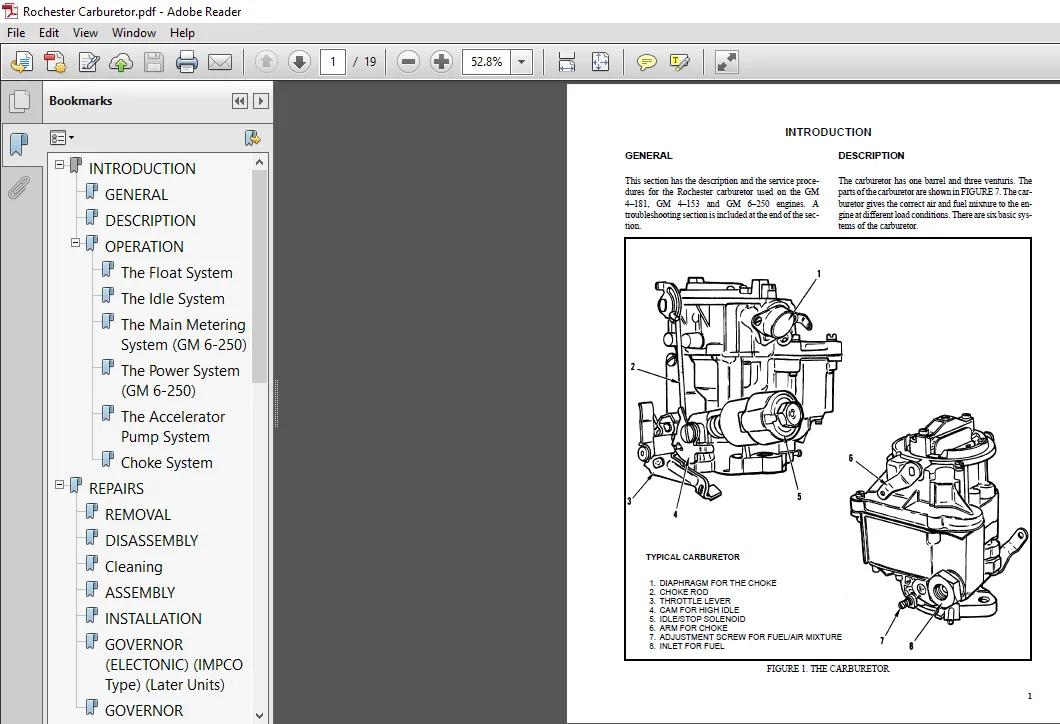This screenshot has height=724, width=1060.
Task: Open the zoom level dropdown arrow
Action: (521, 62)
